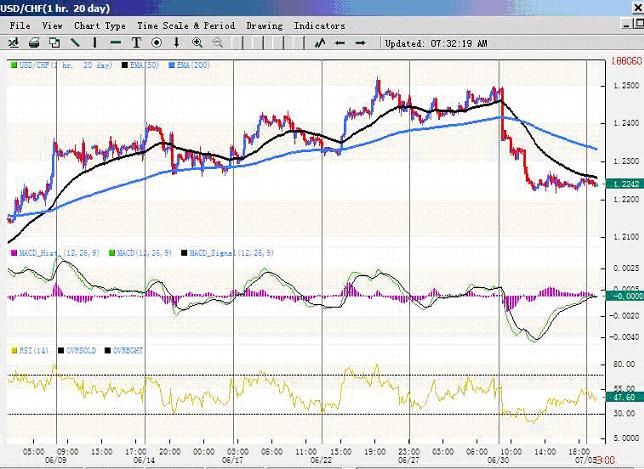Select the down arrow marker tool
644x469 pixels.
(177, 43)
